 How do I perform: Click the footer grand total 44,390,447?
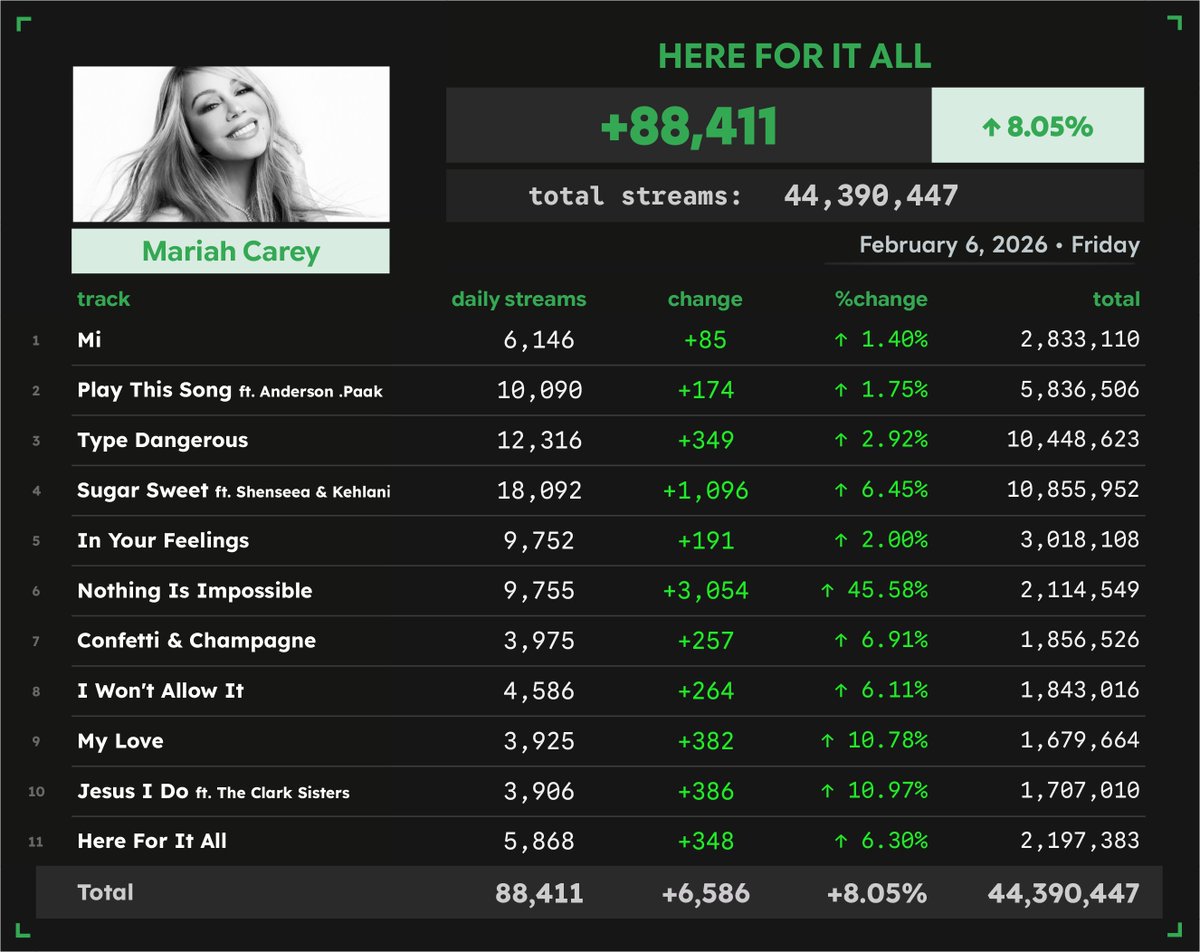(x=1063, y=893)
